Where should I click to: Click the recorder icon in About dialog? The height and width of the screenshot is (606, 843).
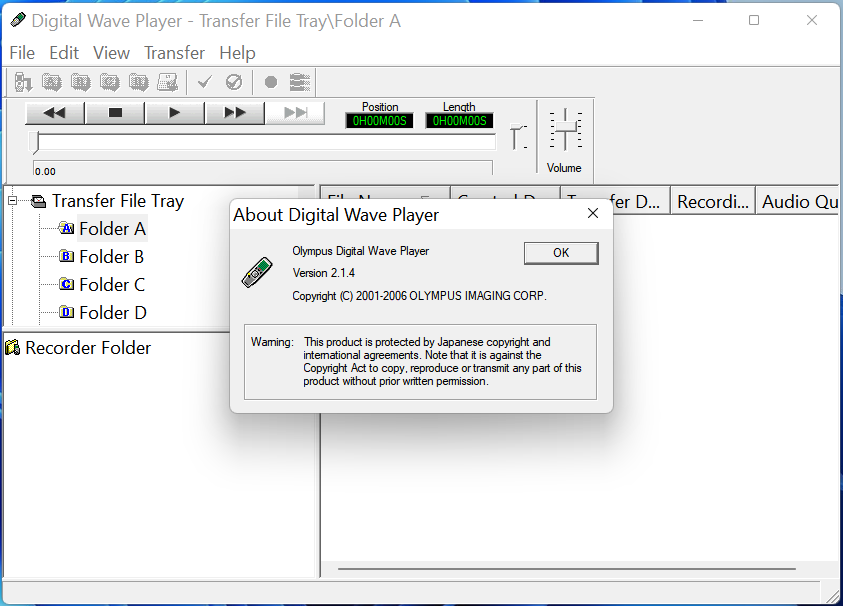point(257,272)
